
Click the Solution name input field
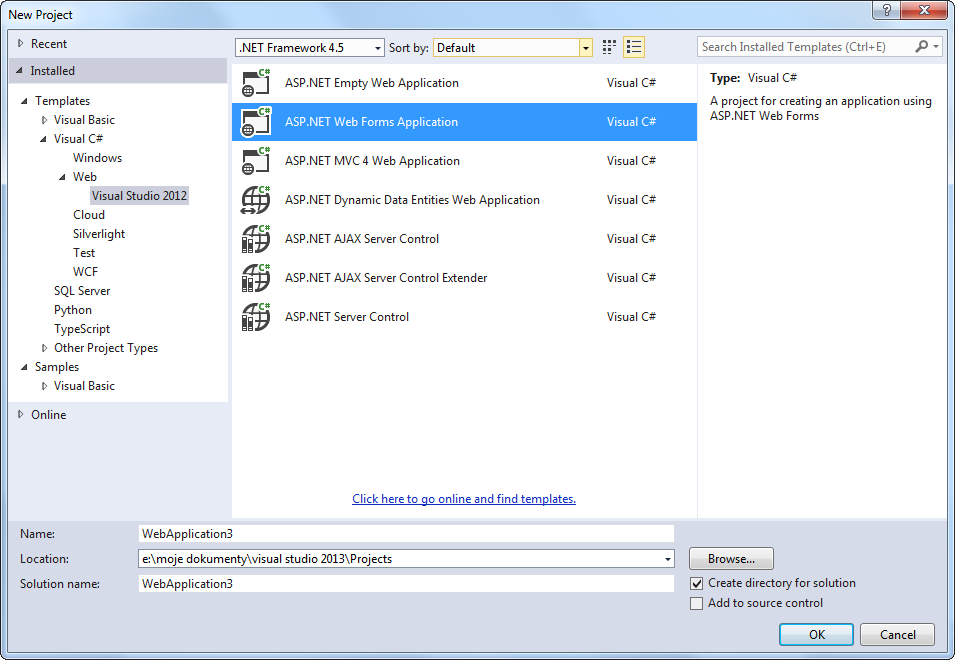click(406, 583)
